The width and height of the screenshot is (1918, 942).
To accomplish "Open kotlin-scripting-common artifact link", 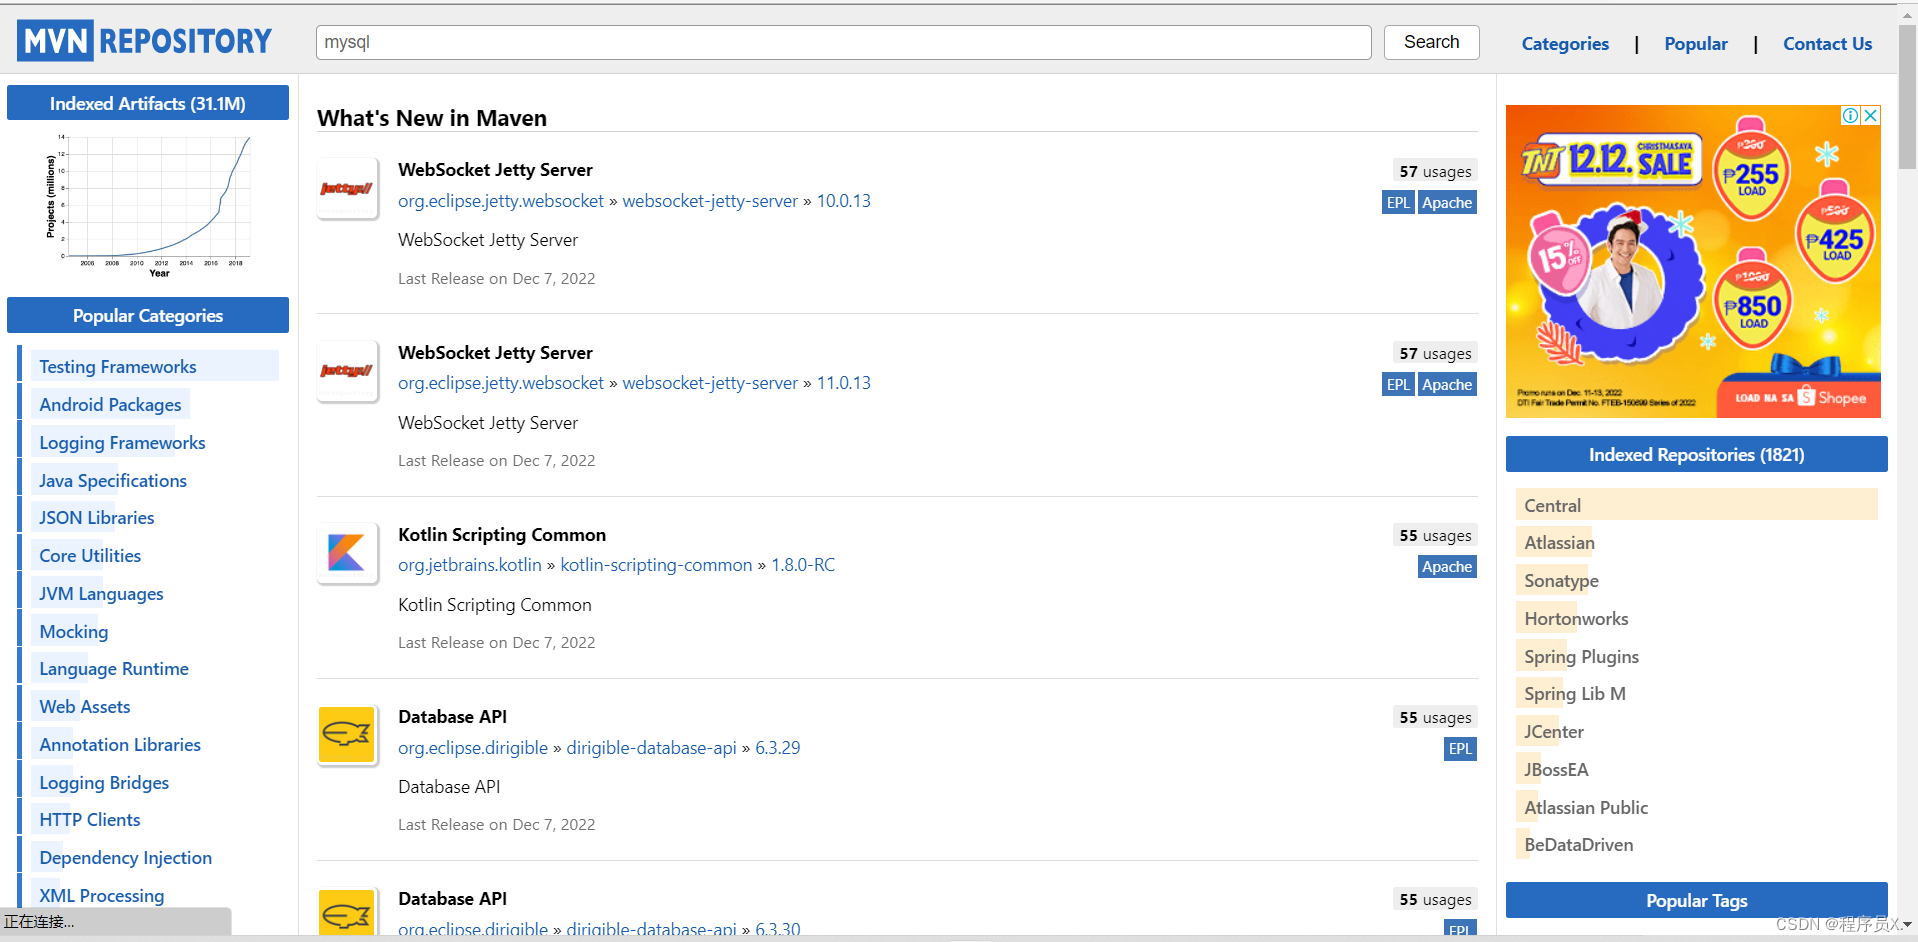I will tap(656, 565).
